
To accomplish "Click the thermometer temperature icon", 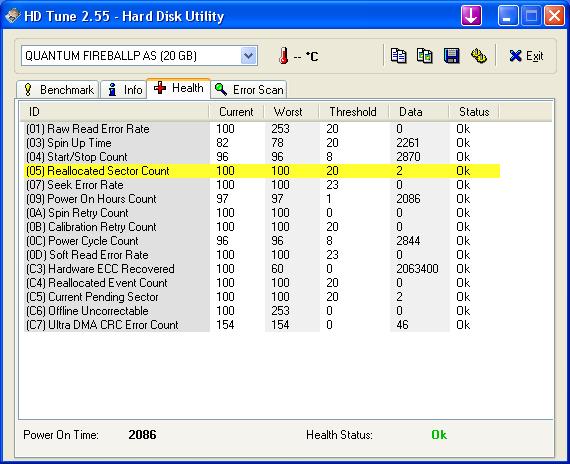I will (x=284, y=56).
